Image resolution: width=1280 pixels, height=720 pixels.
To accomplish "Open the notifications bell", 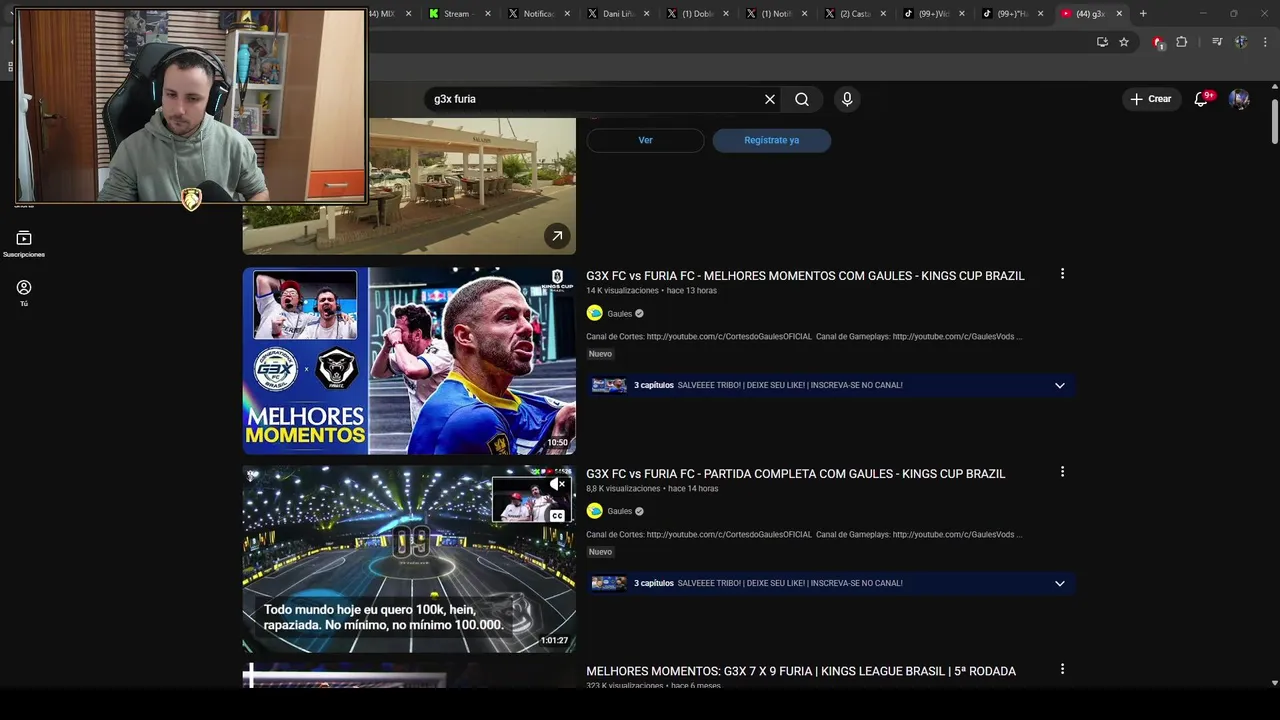I will click(x=1201, y=99).
